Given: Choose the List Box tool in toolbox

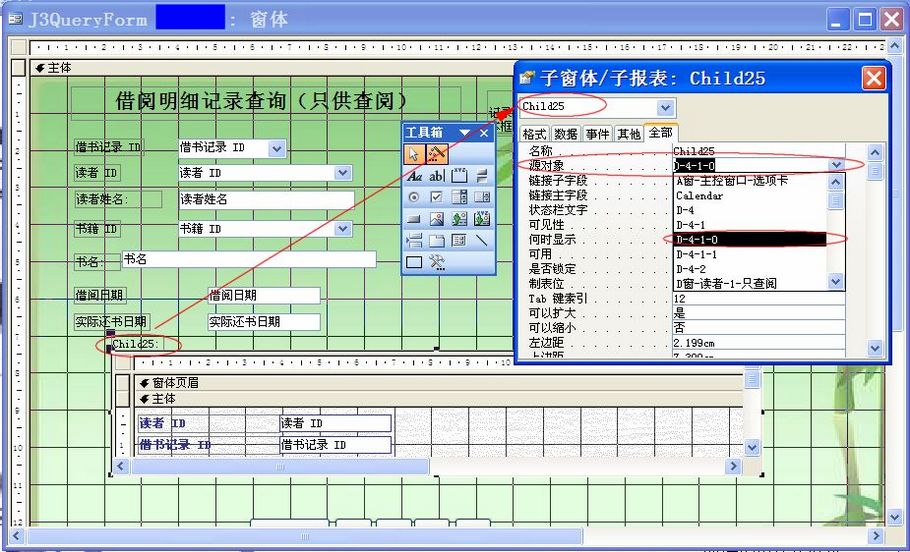Looking at the screenshot, I should point(482,198).
